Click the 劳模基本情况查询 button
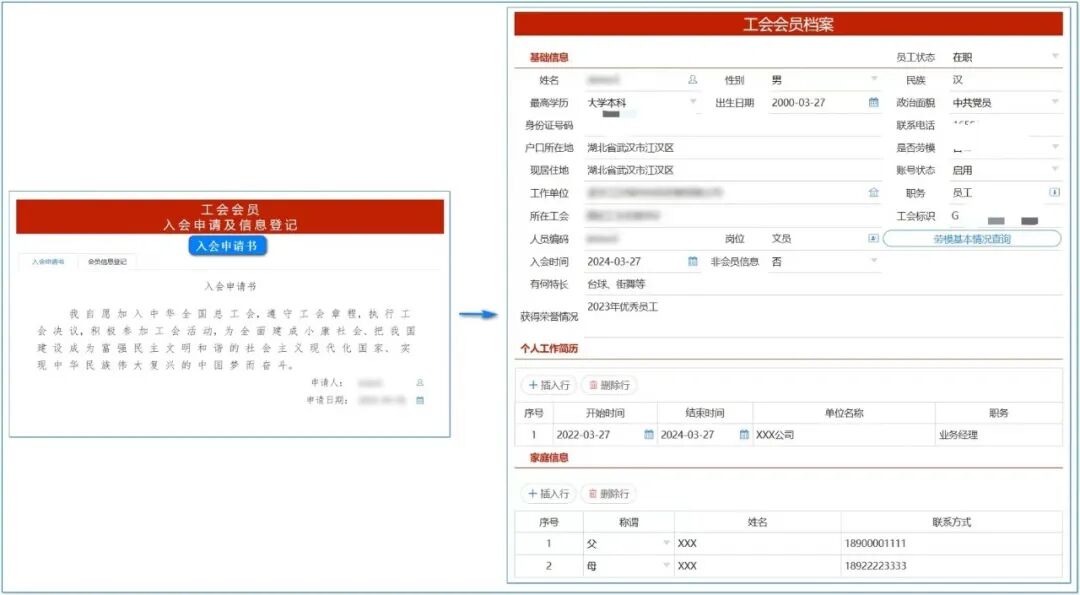 972,237
